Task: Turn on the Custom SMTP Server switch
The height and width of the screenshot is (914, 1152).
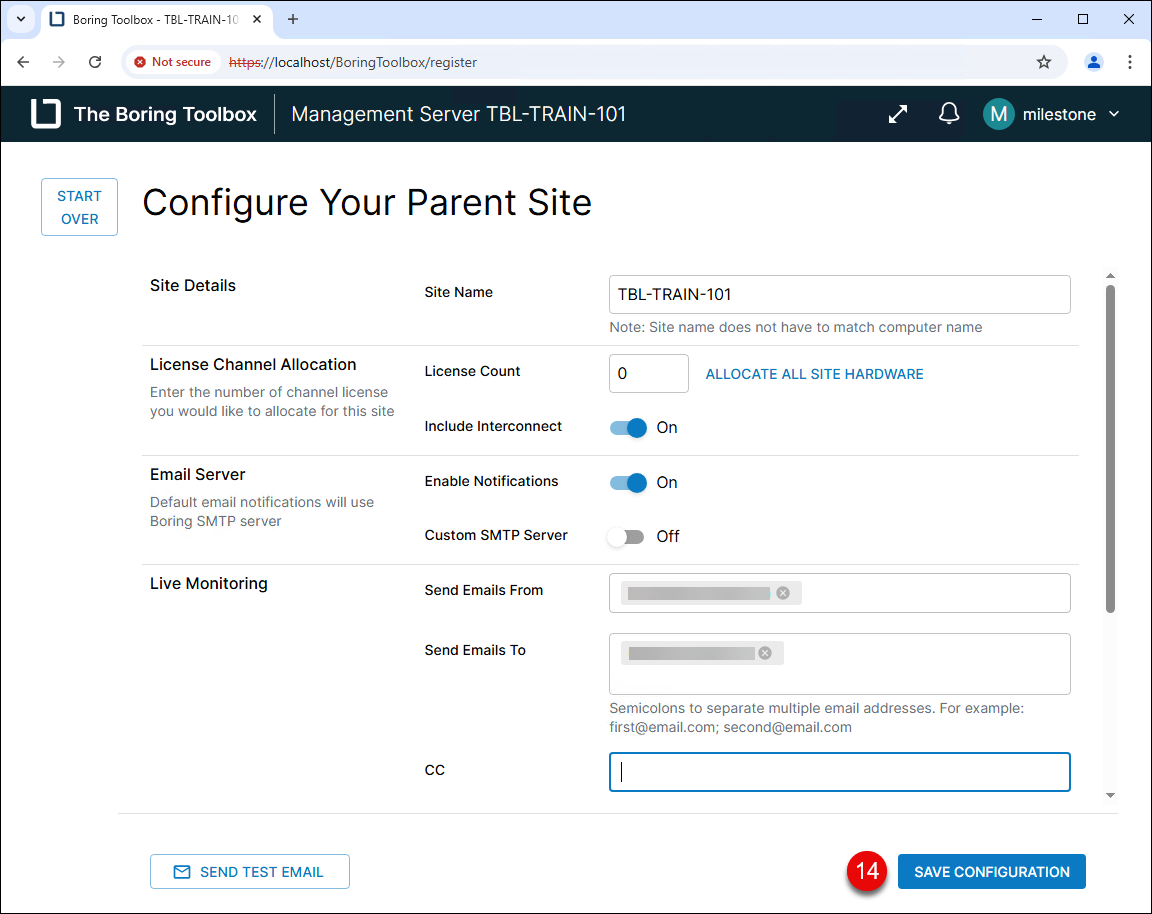Action: pos(627,537)
